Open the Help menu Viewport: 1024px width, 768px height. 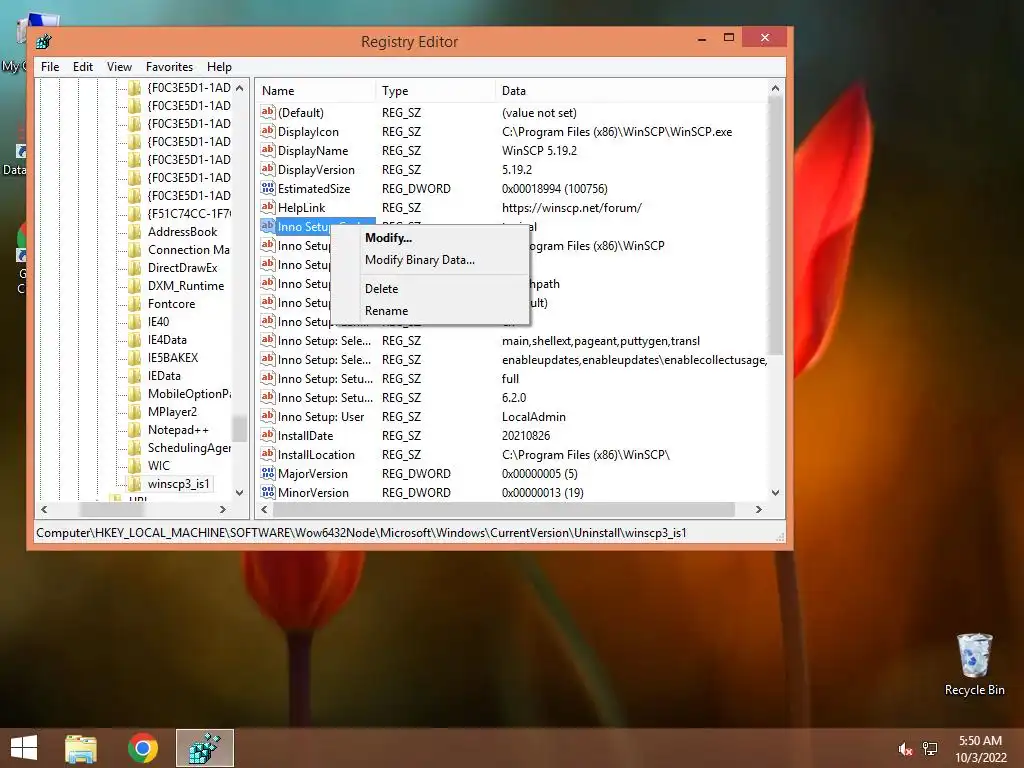pos(219,67)
